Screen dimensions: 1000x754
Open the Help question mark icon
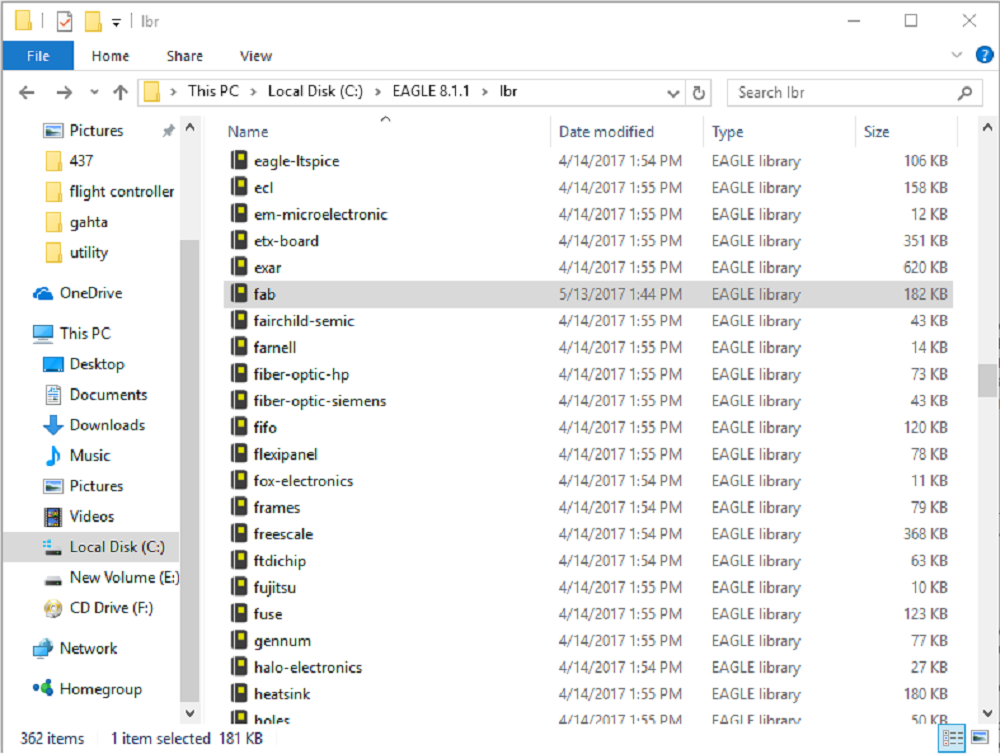(x=984, y=55)
